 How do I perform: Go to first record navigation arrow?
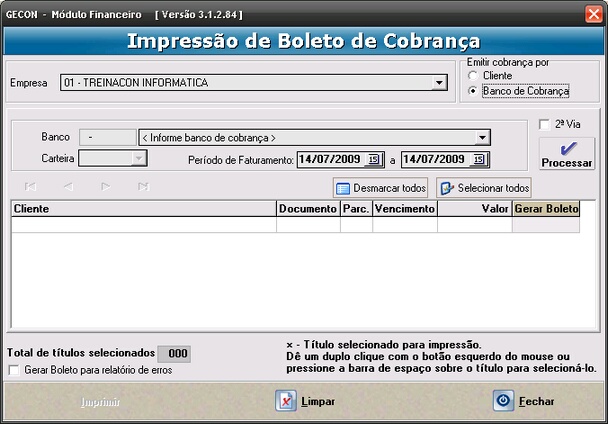pyautogui.click(x=31, y=187)
